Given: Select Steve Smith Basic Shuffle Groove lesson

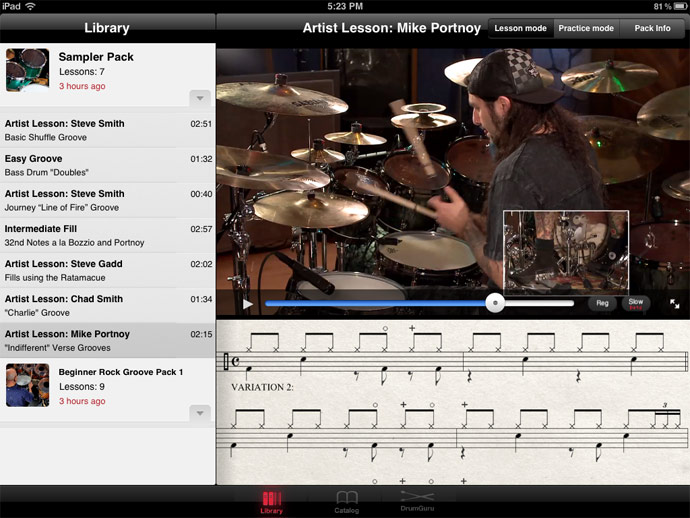Looking at the screenshot, I should click(108, 130).
